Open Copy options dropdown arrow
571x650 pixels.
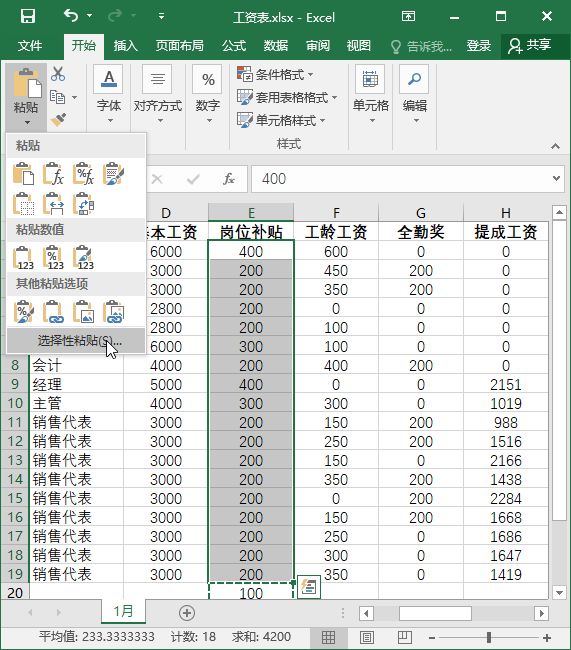(75, 97)
